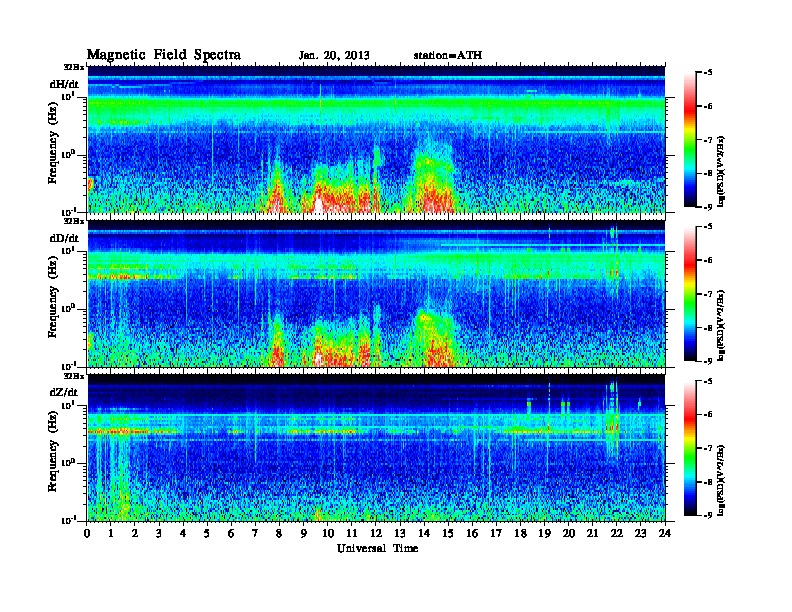Select the "Jan. 20, 2013" date label
The height and width of the screenshot is (612, 792).
point(334,56)
